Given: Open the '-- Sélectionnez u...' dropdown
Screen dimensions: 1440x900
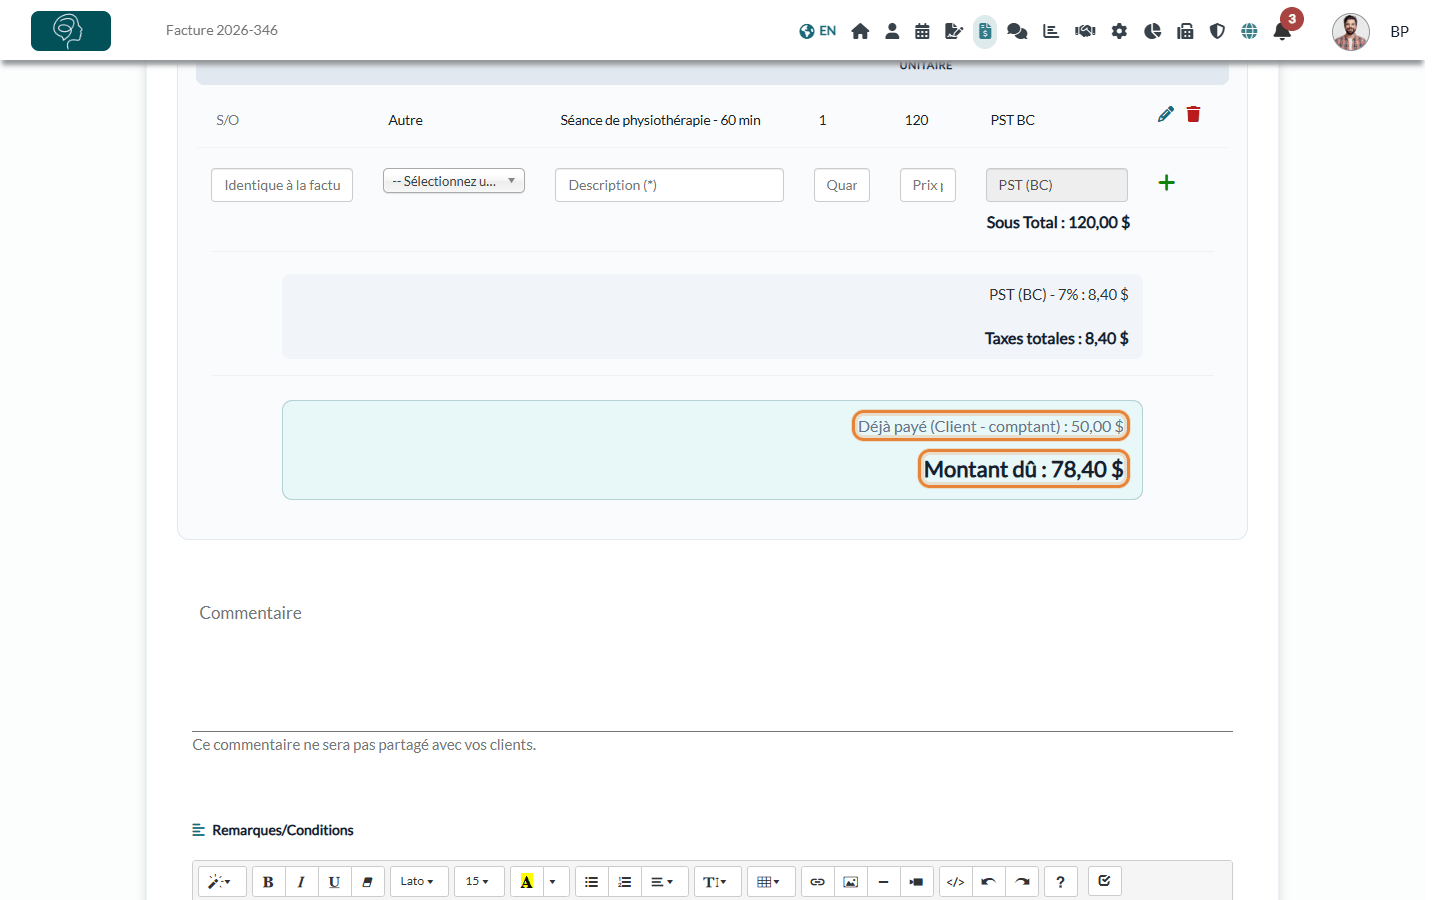Looking at the screenshot, I should [x=454, y=181].
